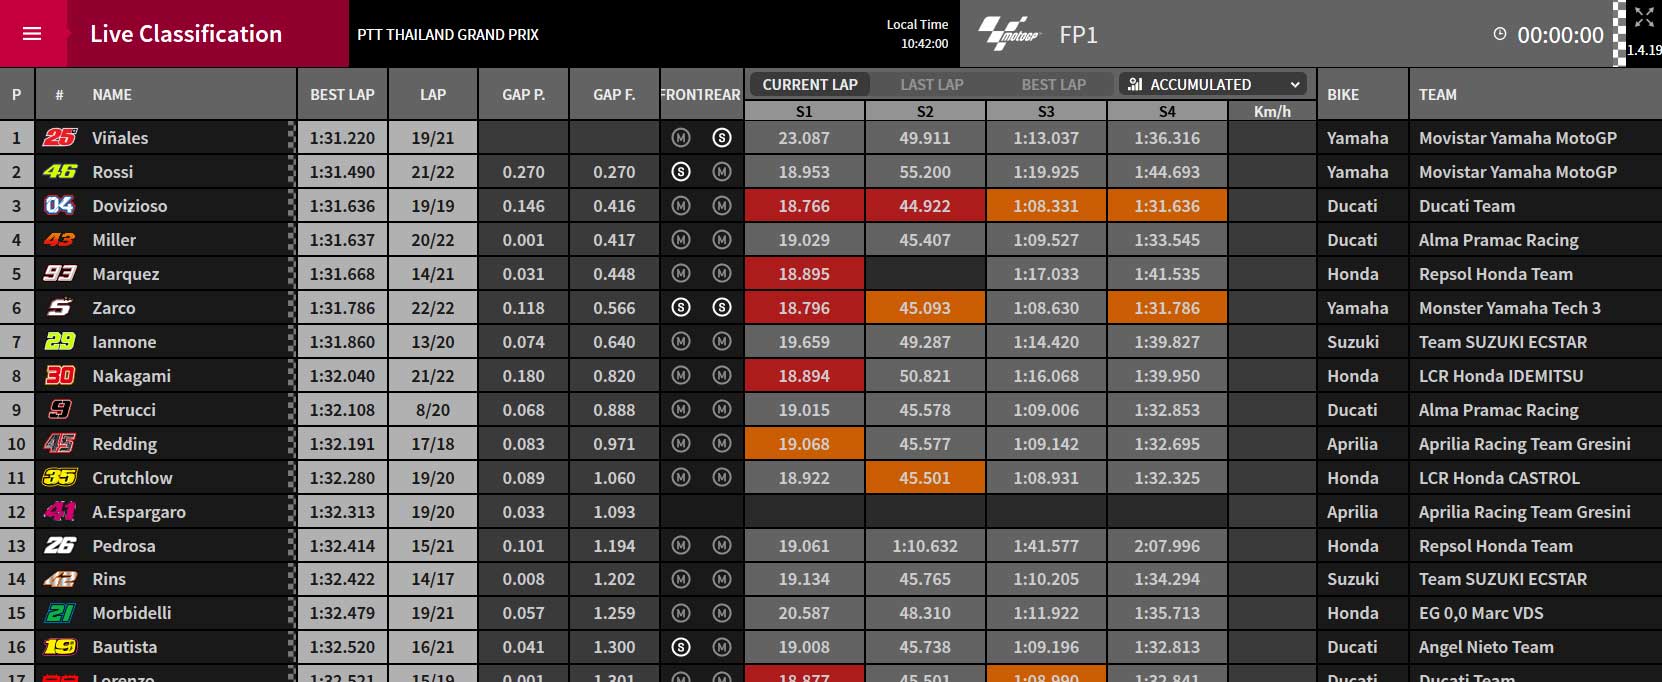Switch to CURRENT LAP tab
Image resolution: width=1662 pixels, height=682 pixels.
coord(810,85)
